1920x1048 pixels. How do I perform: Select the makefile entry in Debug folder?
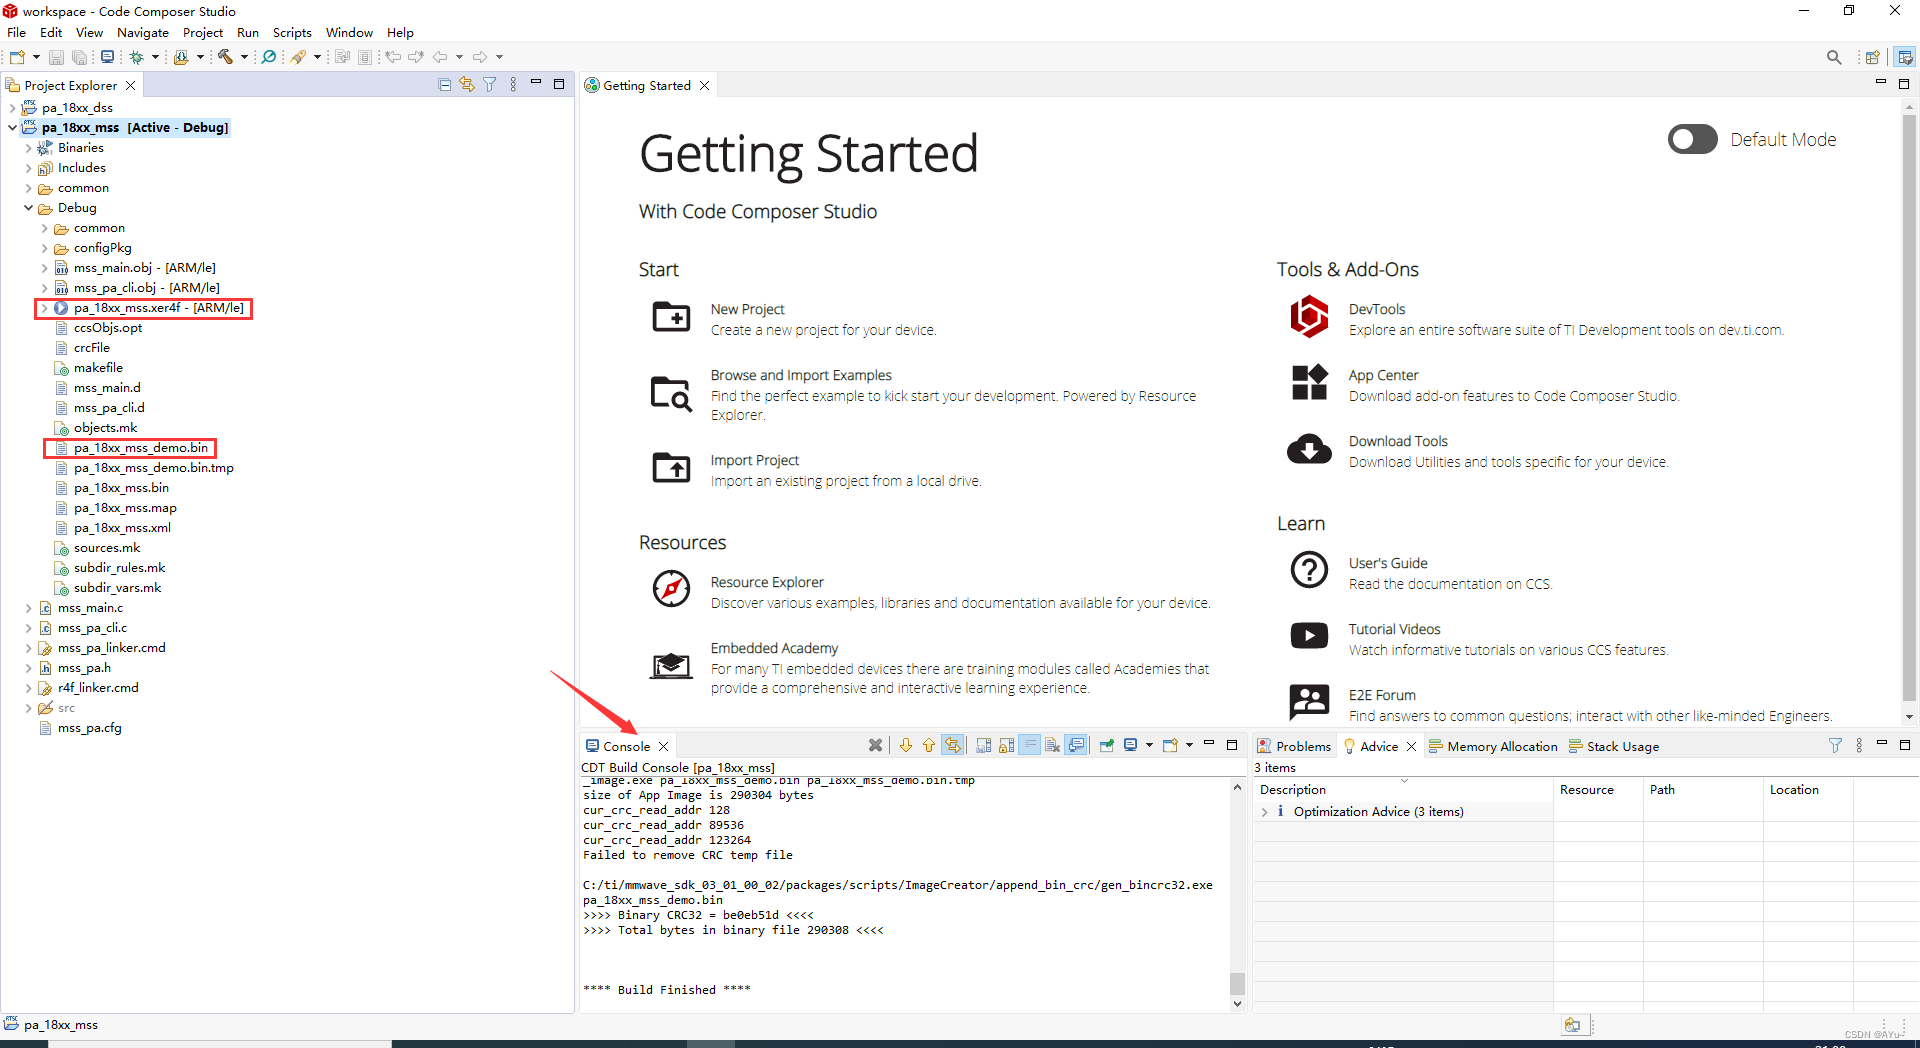point(98,368)
